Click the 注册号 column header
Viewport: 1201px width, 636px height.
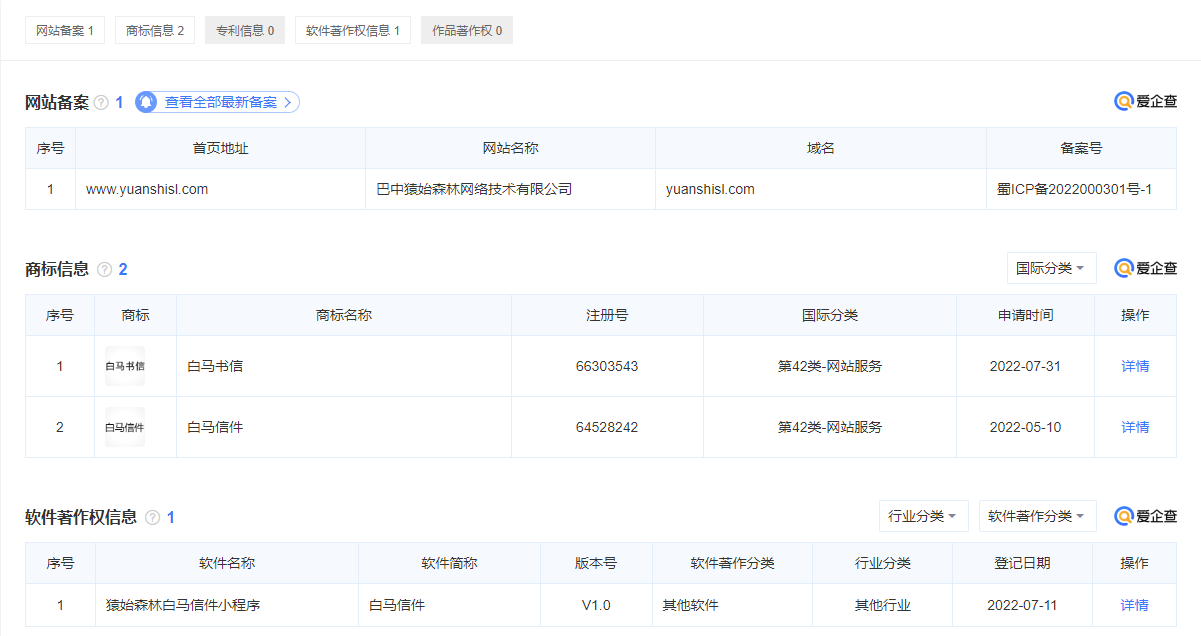(x=607, y=315)
